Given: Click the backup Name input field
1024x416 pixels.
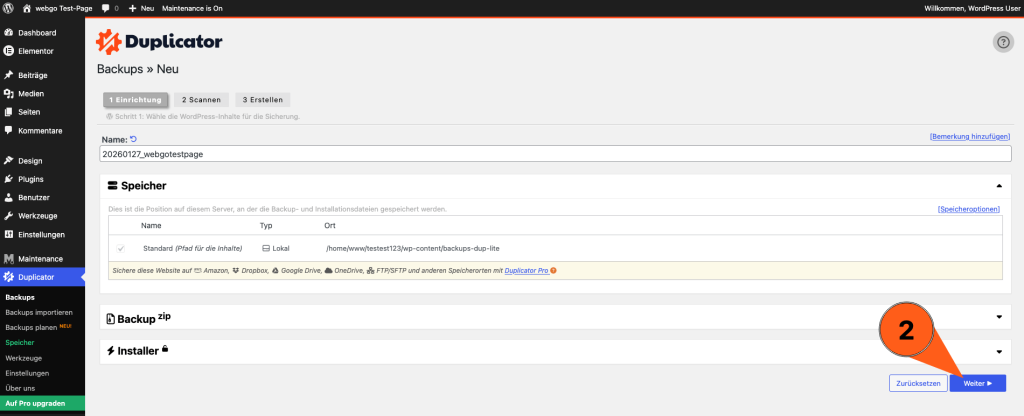Looking at the screenshot, I should tap(556, 154).
